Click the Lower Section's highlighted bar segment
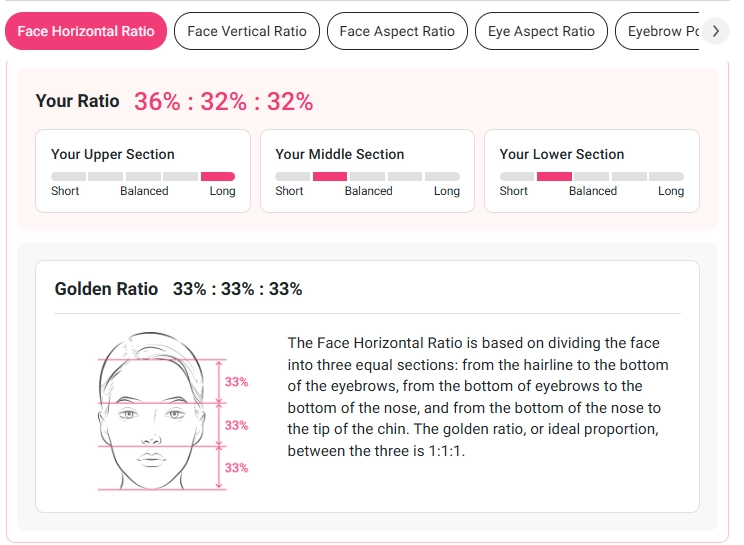 [554, 176]
